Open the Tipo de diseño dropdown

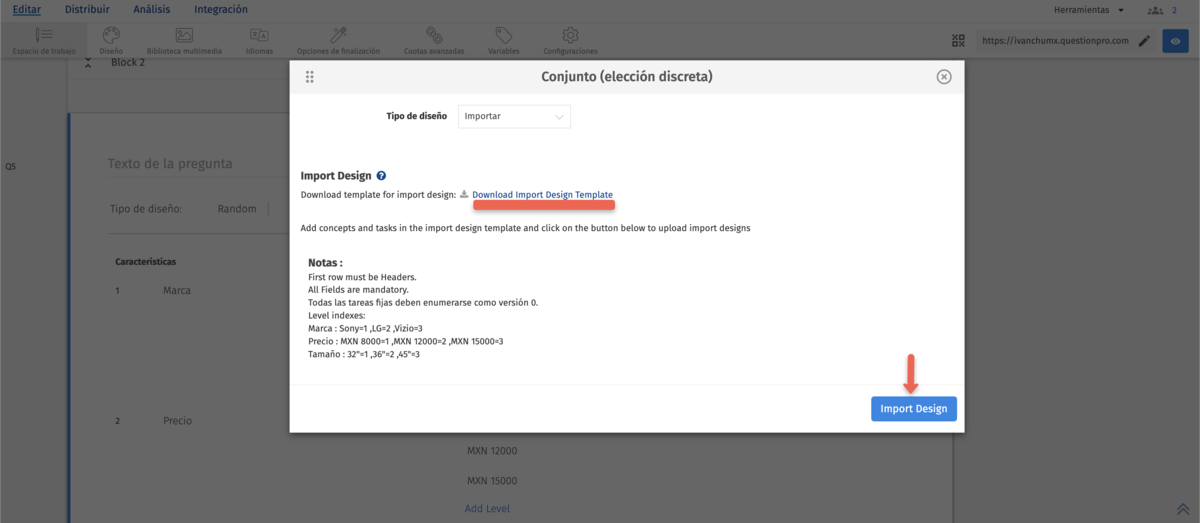[514, 116]
